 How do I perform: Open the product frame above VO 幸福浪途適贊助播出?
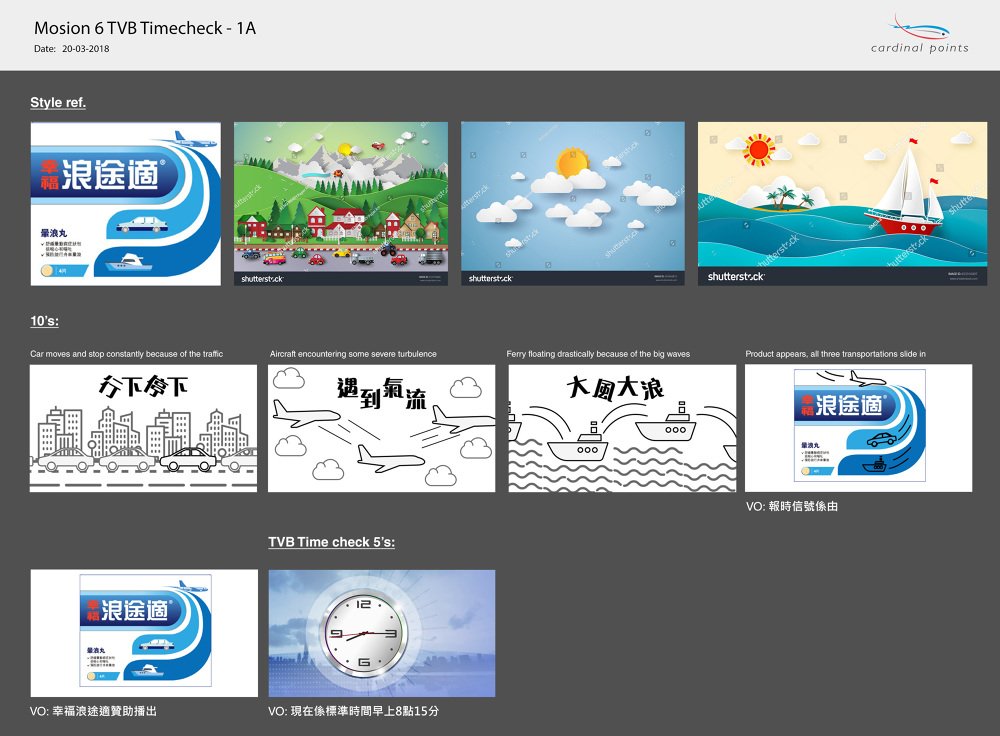[143, 633]
